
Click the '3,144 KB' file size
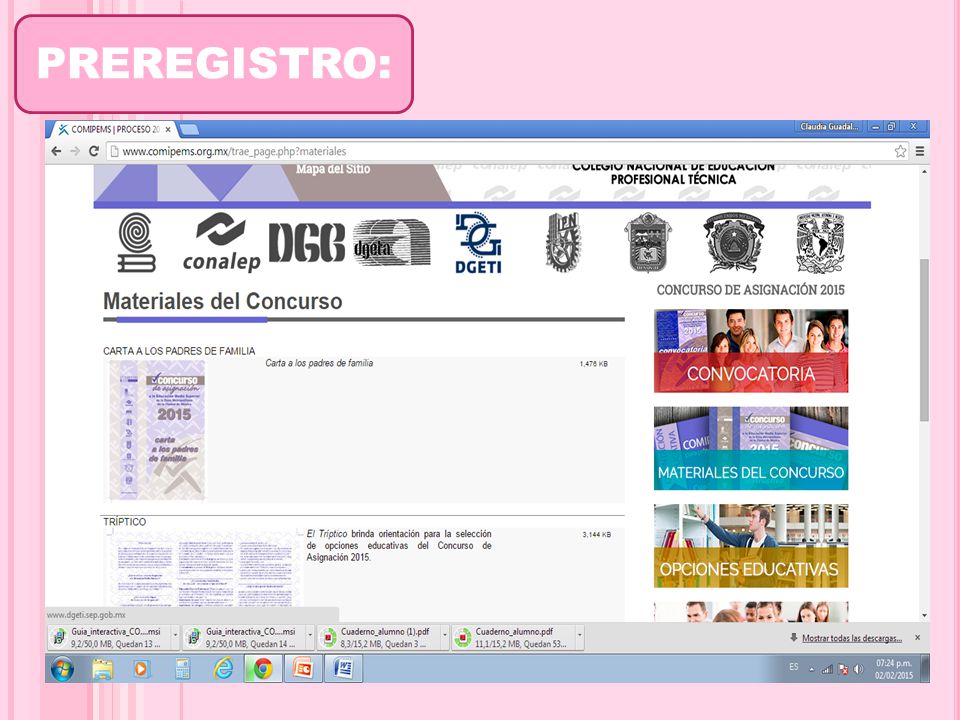[596, 534]
